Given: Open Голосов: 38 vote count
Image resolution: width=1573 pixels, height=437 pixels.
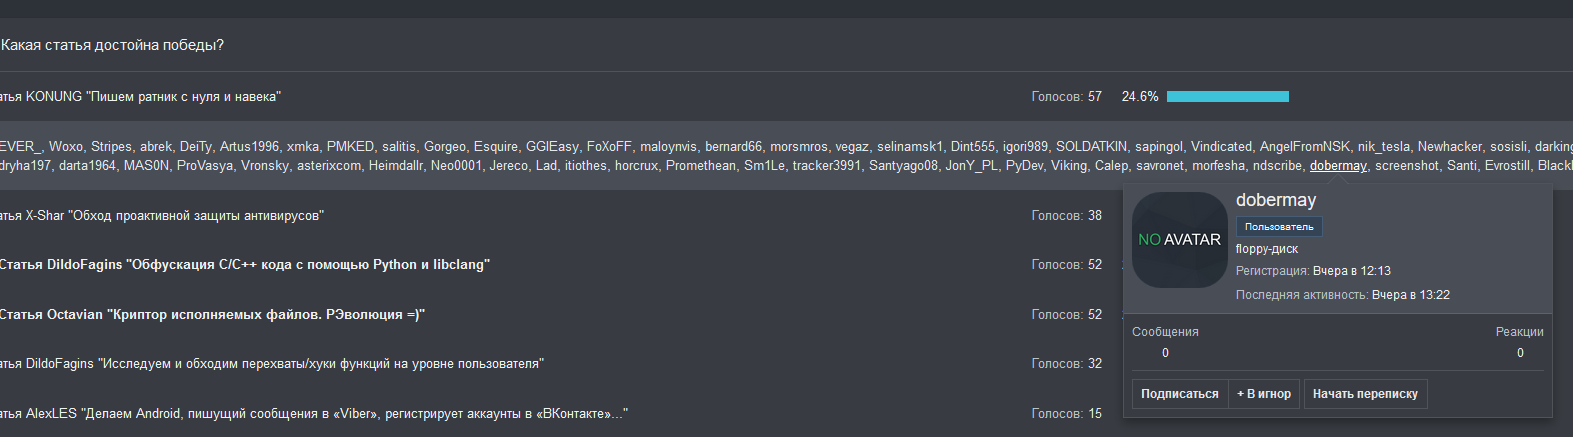Looking at the screenshot, I should [1066, 216].
